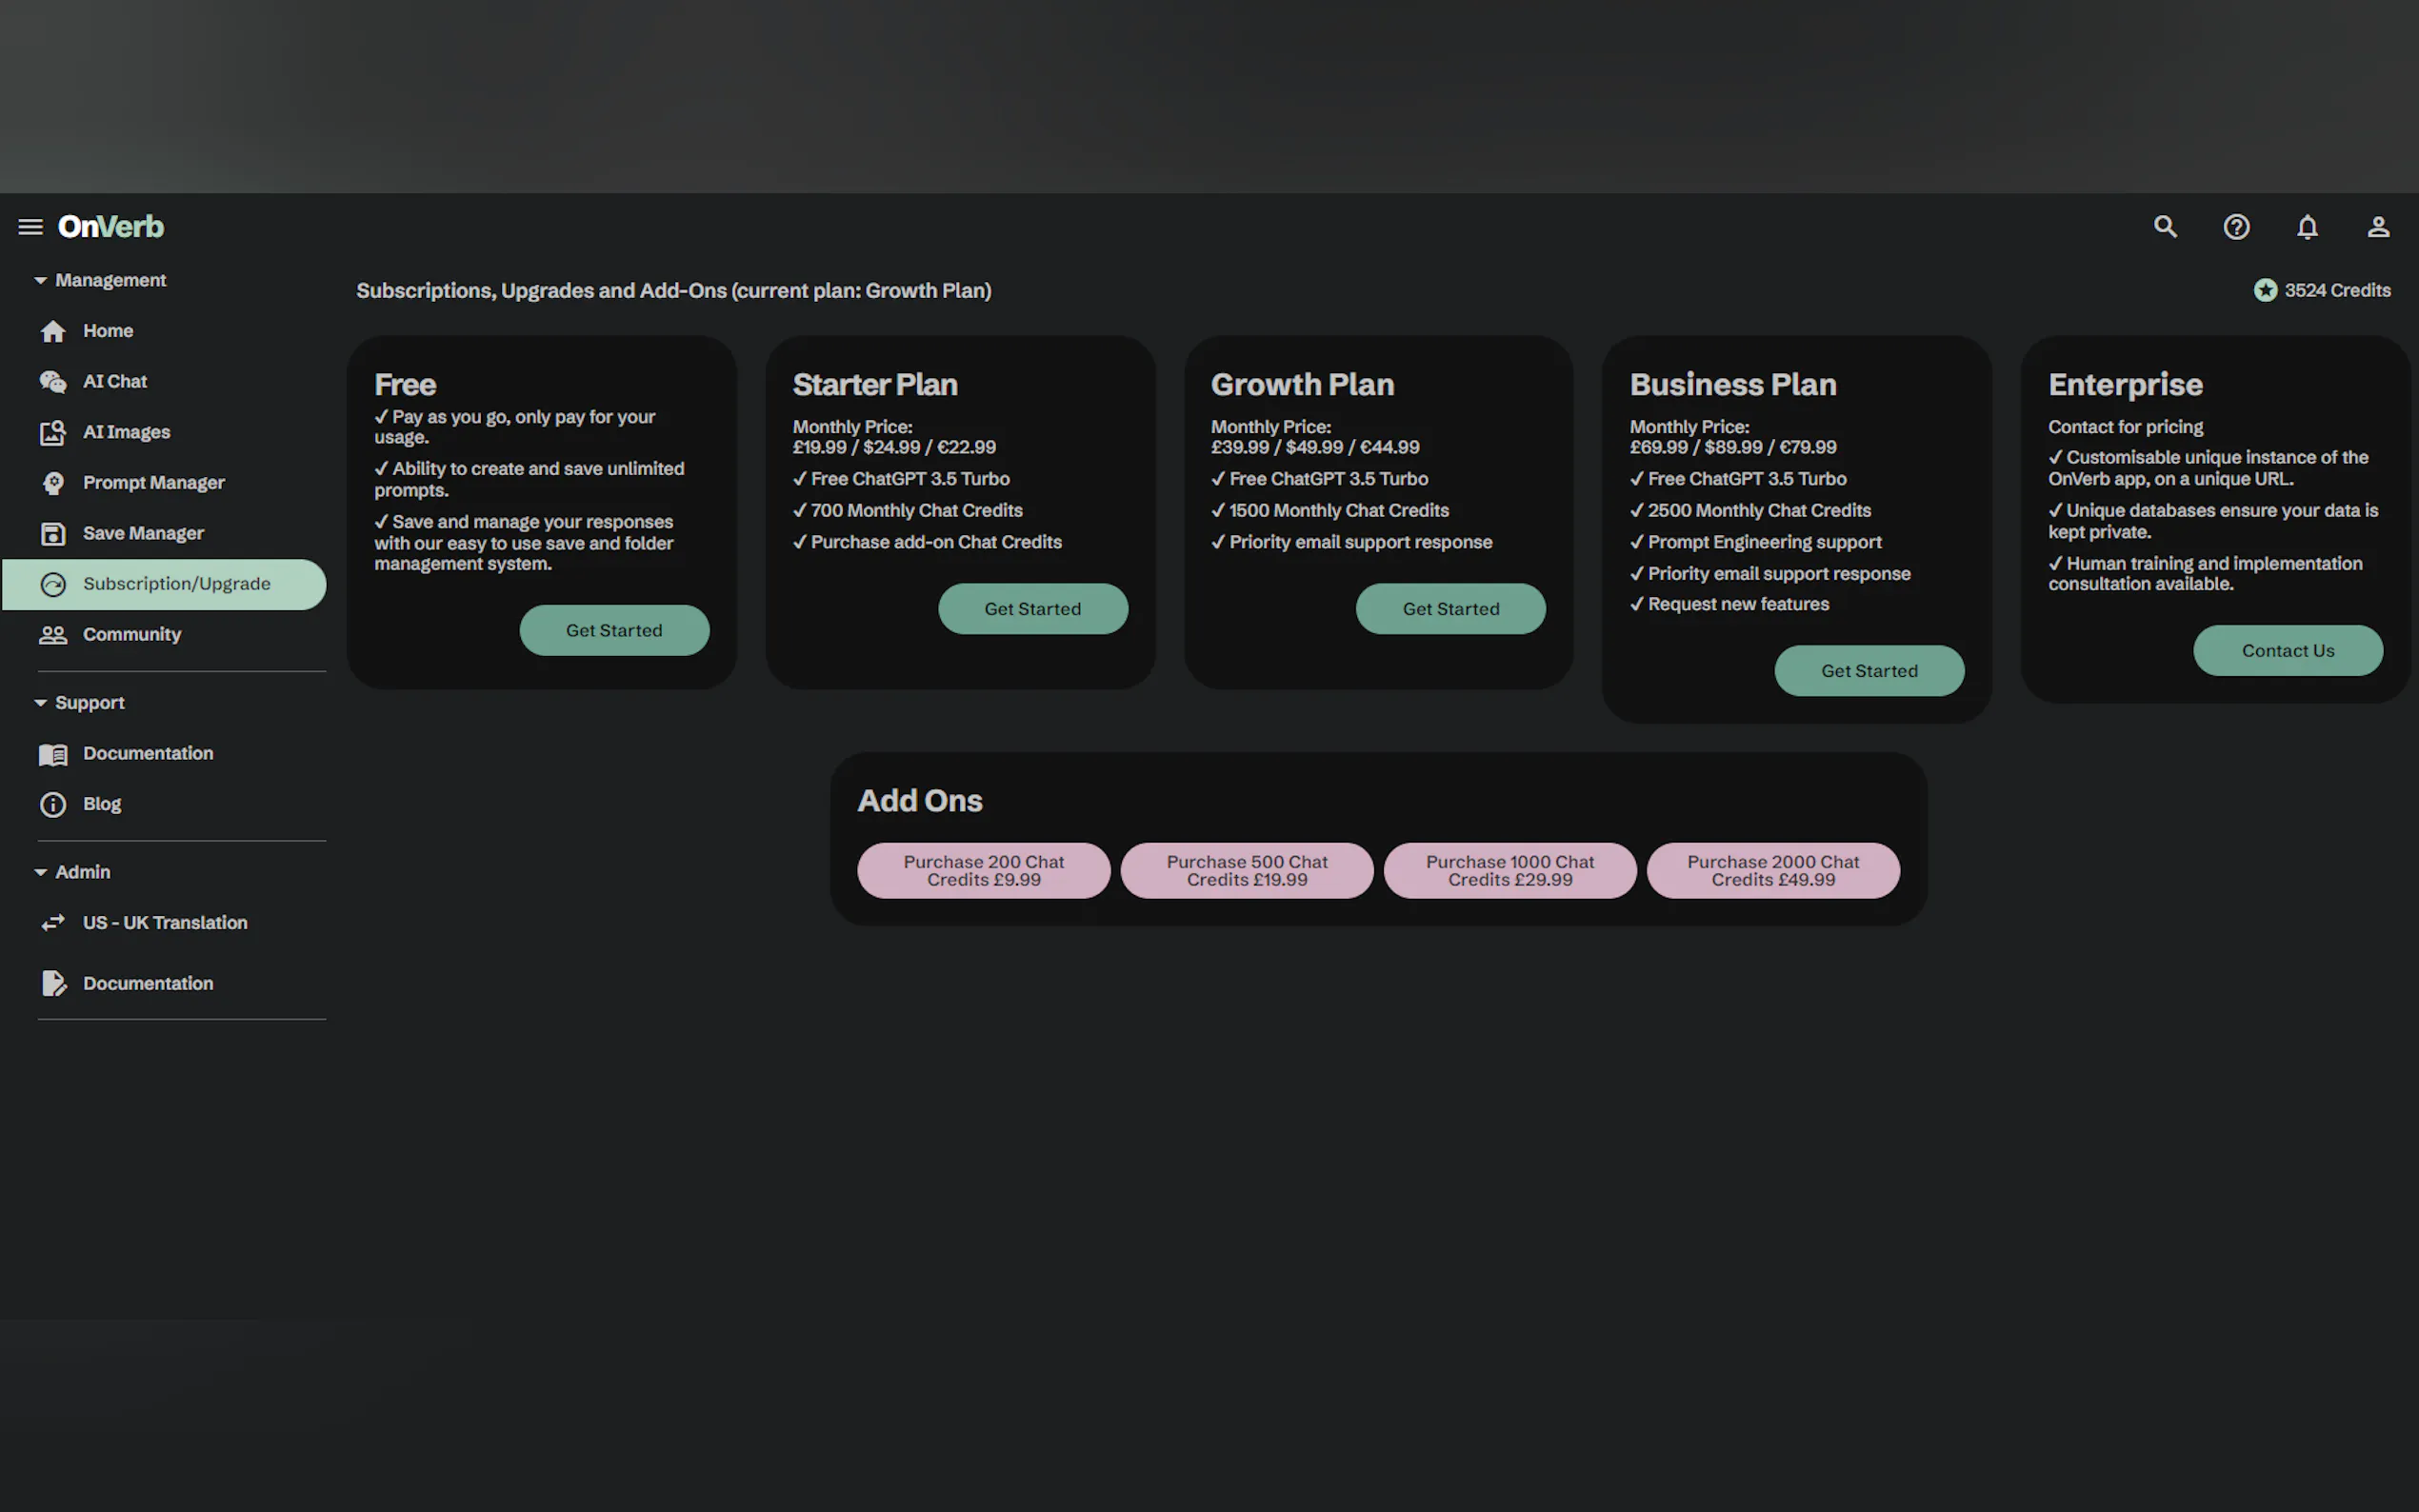Click the credits star icon

[2265, 290]
